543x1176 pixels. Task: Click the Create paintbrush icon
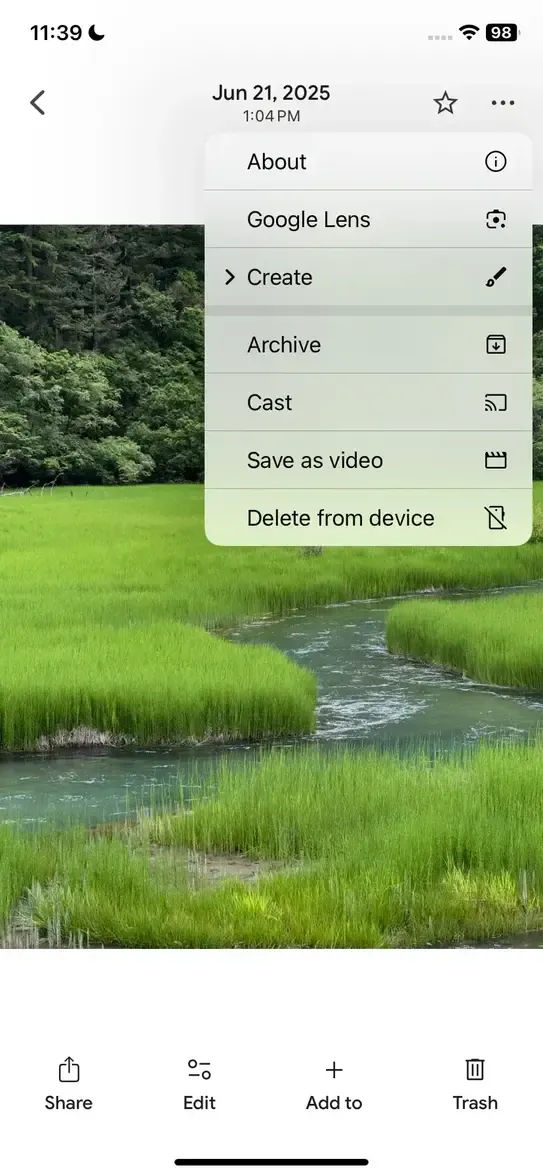(x=496, y=278)
